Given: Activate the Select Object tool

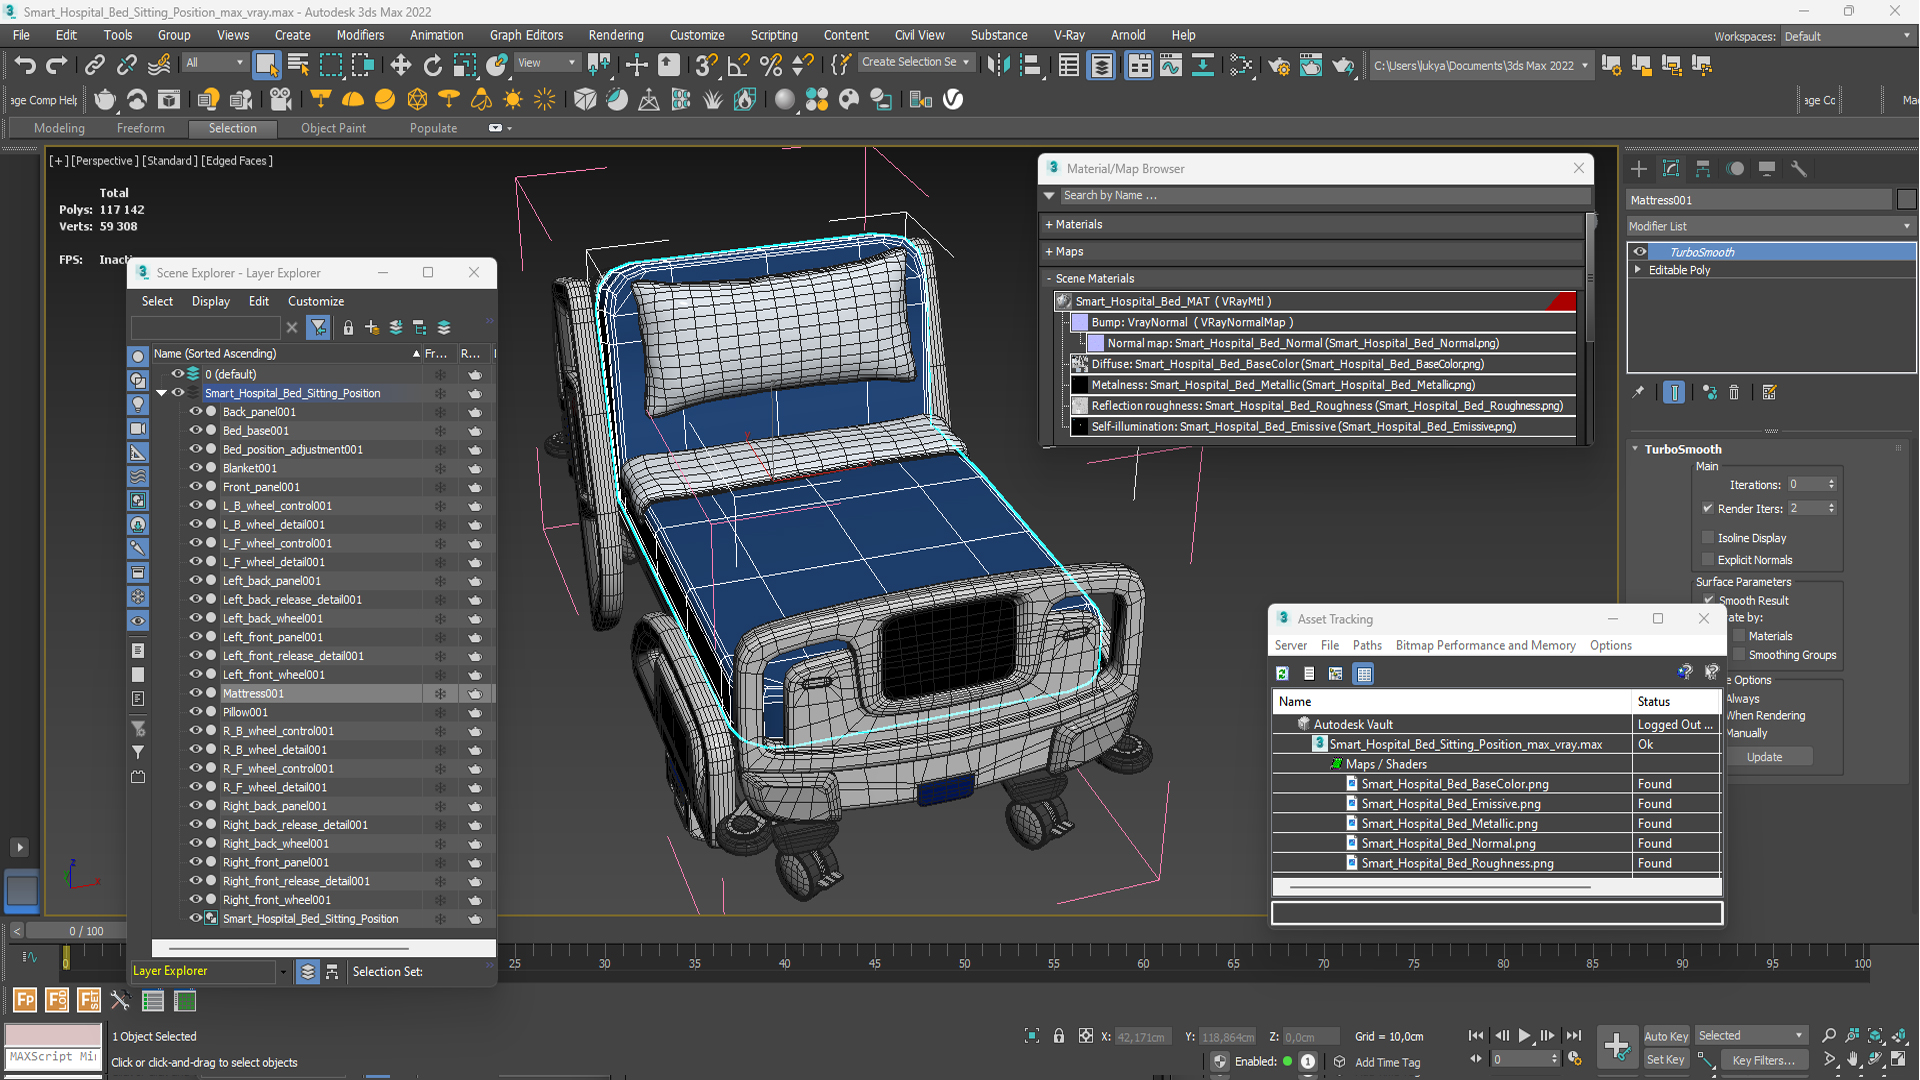Looking at the screenshot, I should click(x=266, y=65).
